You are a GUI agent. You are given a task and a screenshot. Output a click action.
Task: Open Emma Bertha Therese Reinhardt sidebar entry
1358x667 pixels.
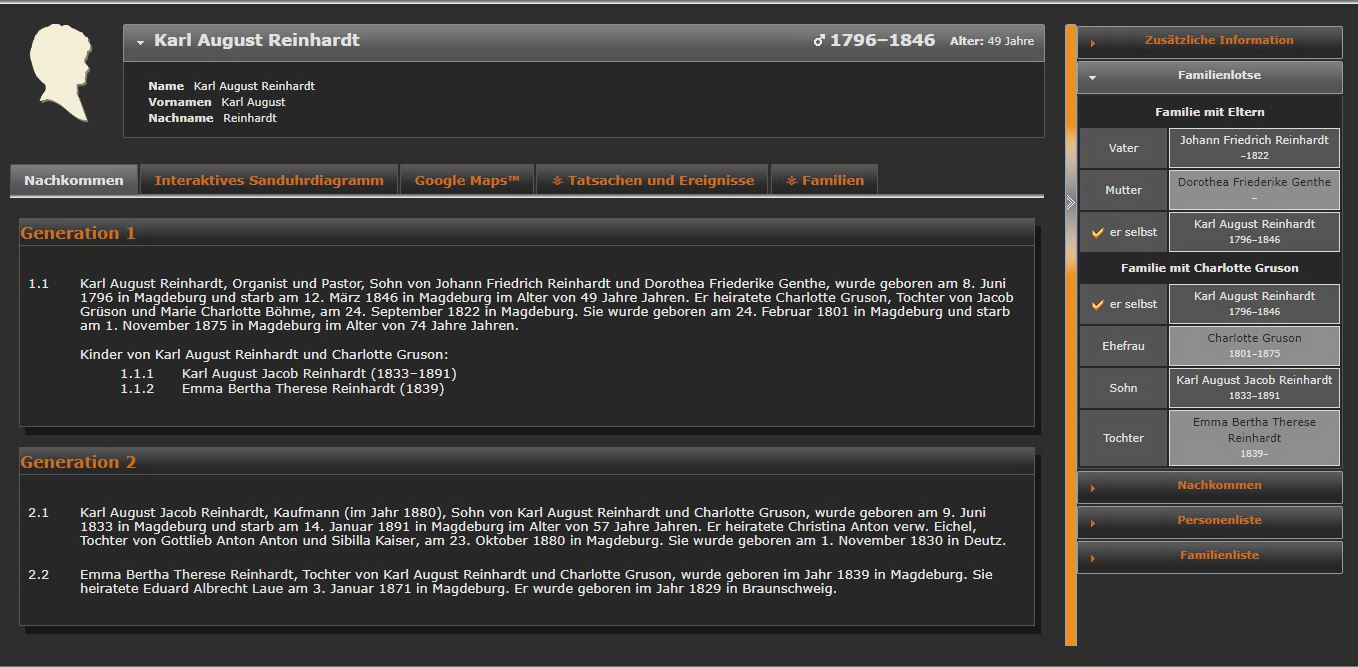(x=1254, y=438)
